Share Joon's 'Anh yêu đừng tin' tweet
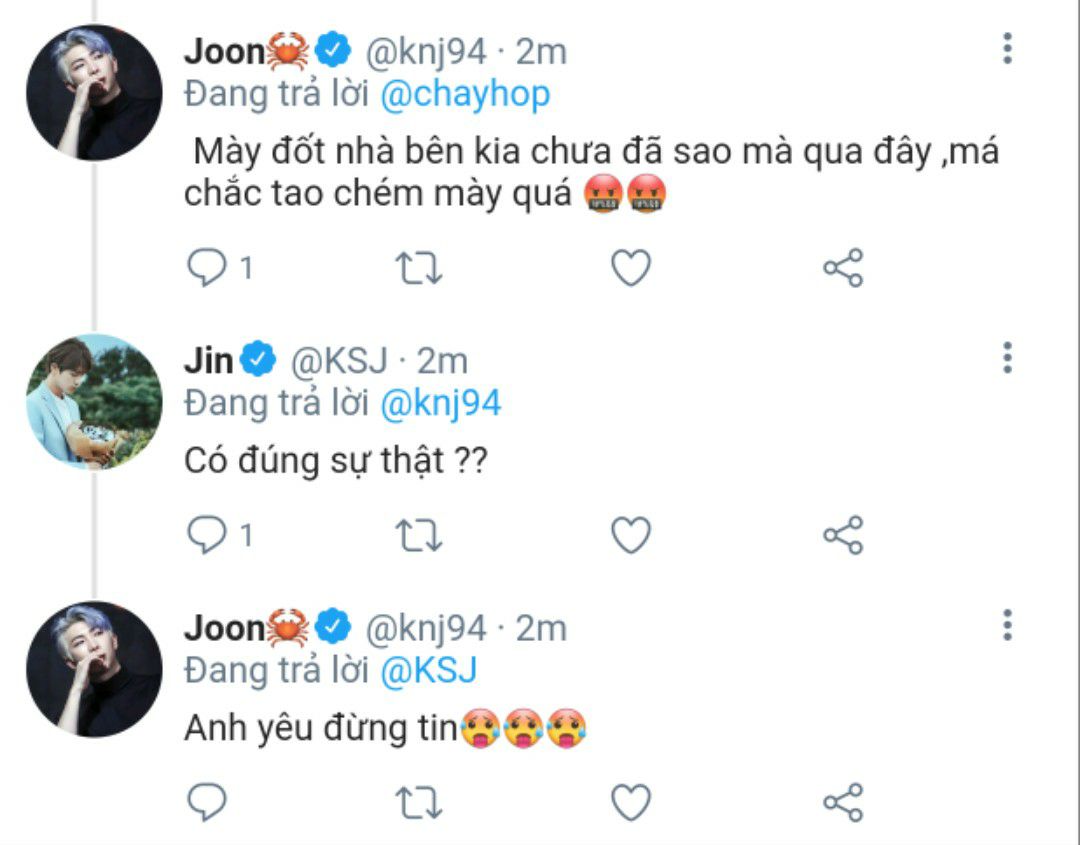Image resolution: width=1080 pixels, height=845 pixels. pos(843,802)
